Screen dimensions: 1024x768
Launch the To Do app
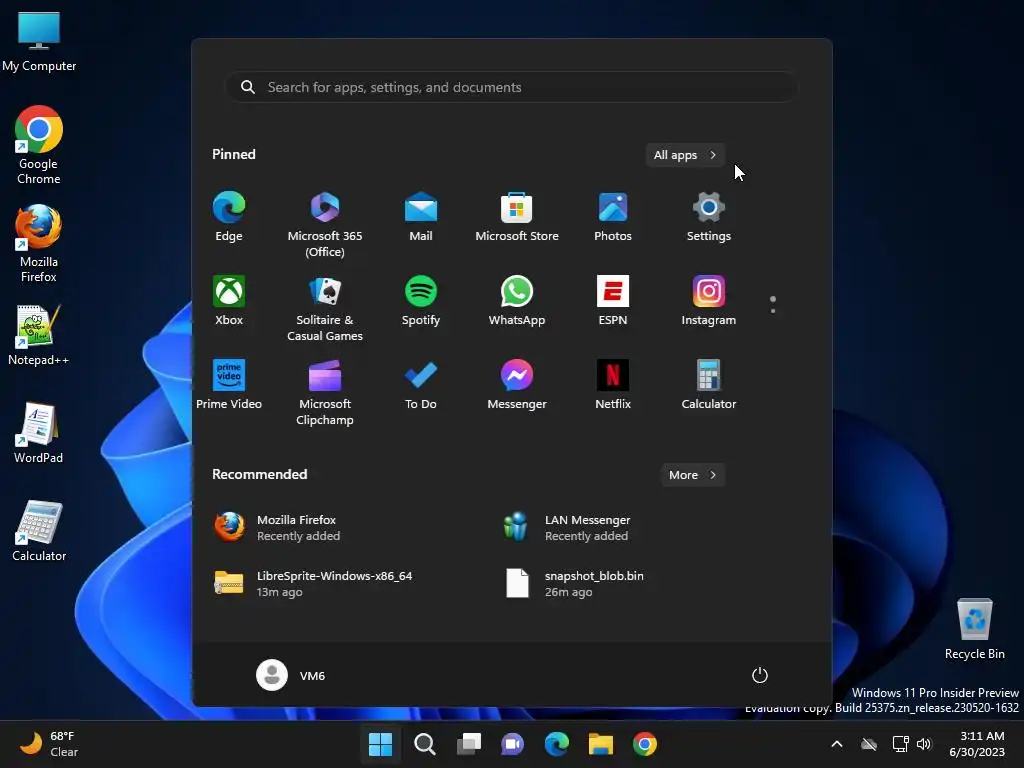[421, 385]
